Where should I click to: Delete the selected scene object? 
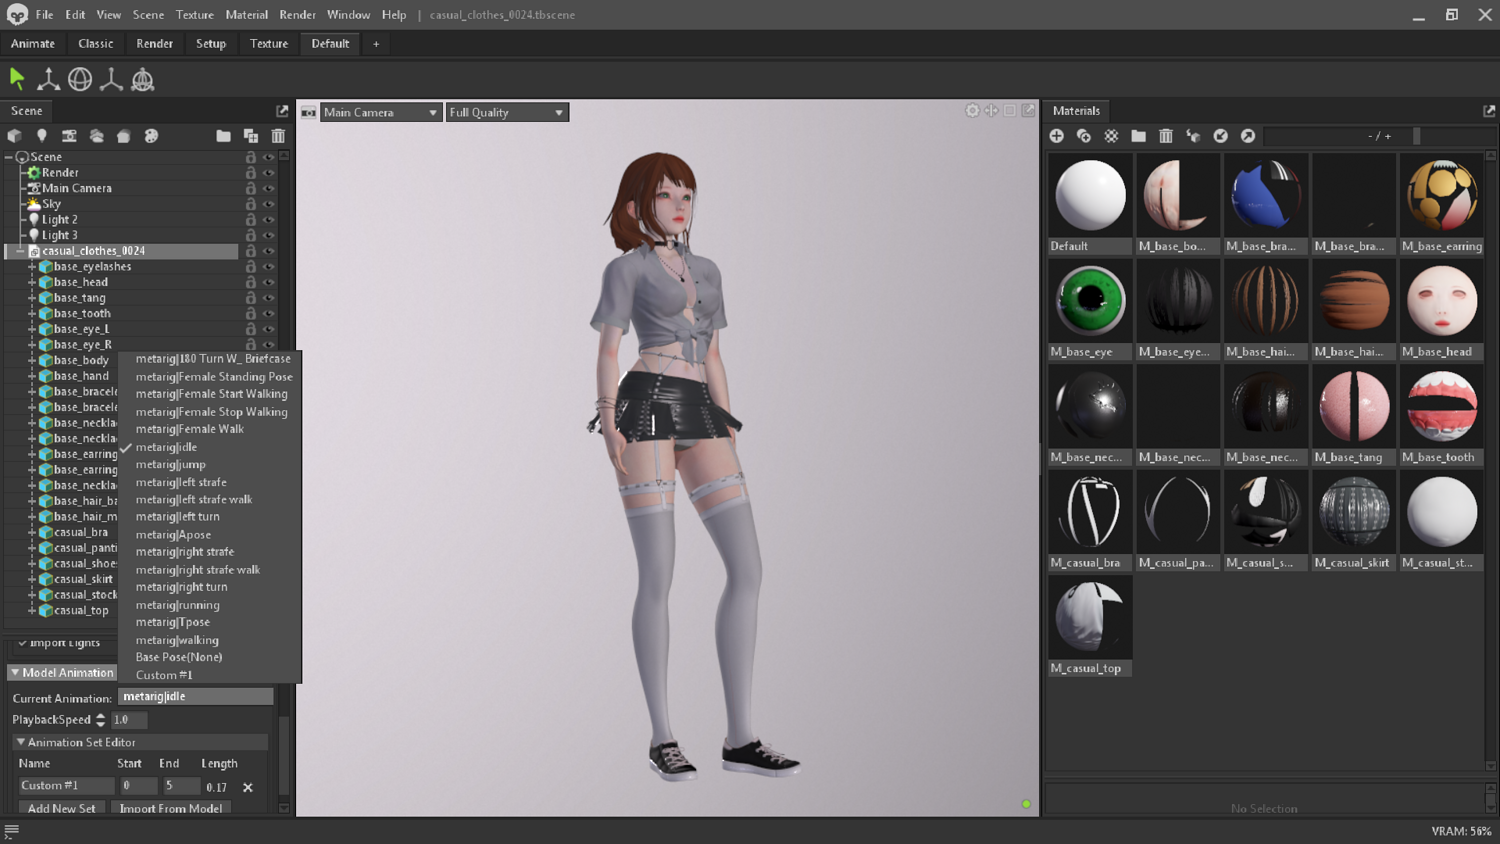(278, 136)
